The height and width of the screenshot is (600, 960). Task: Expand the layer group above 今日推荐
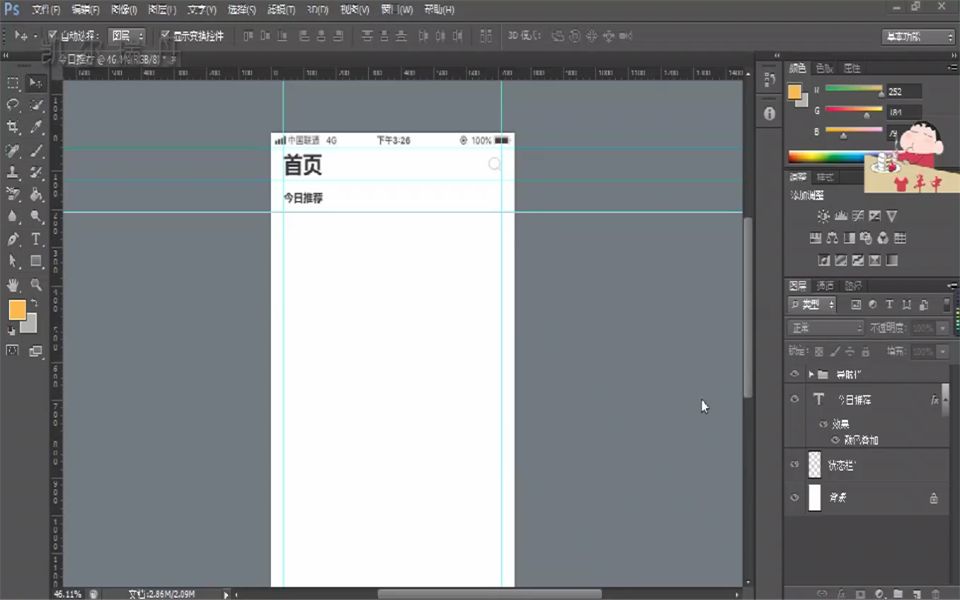810,373
